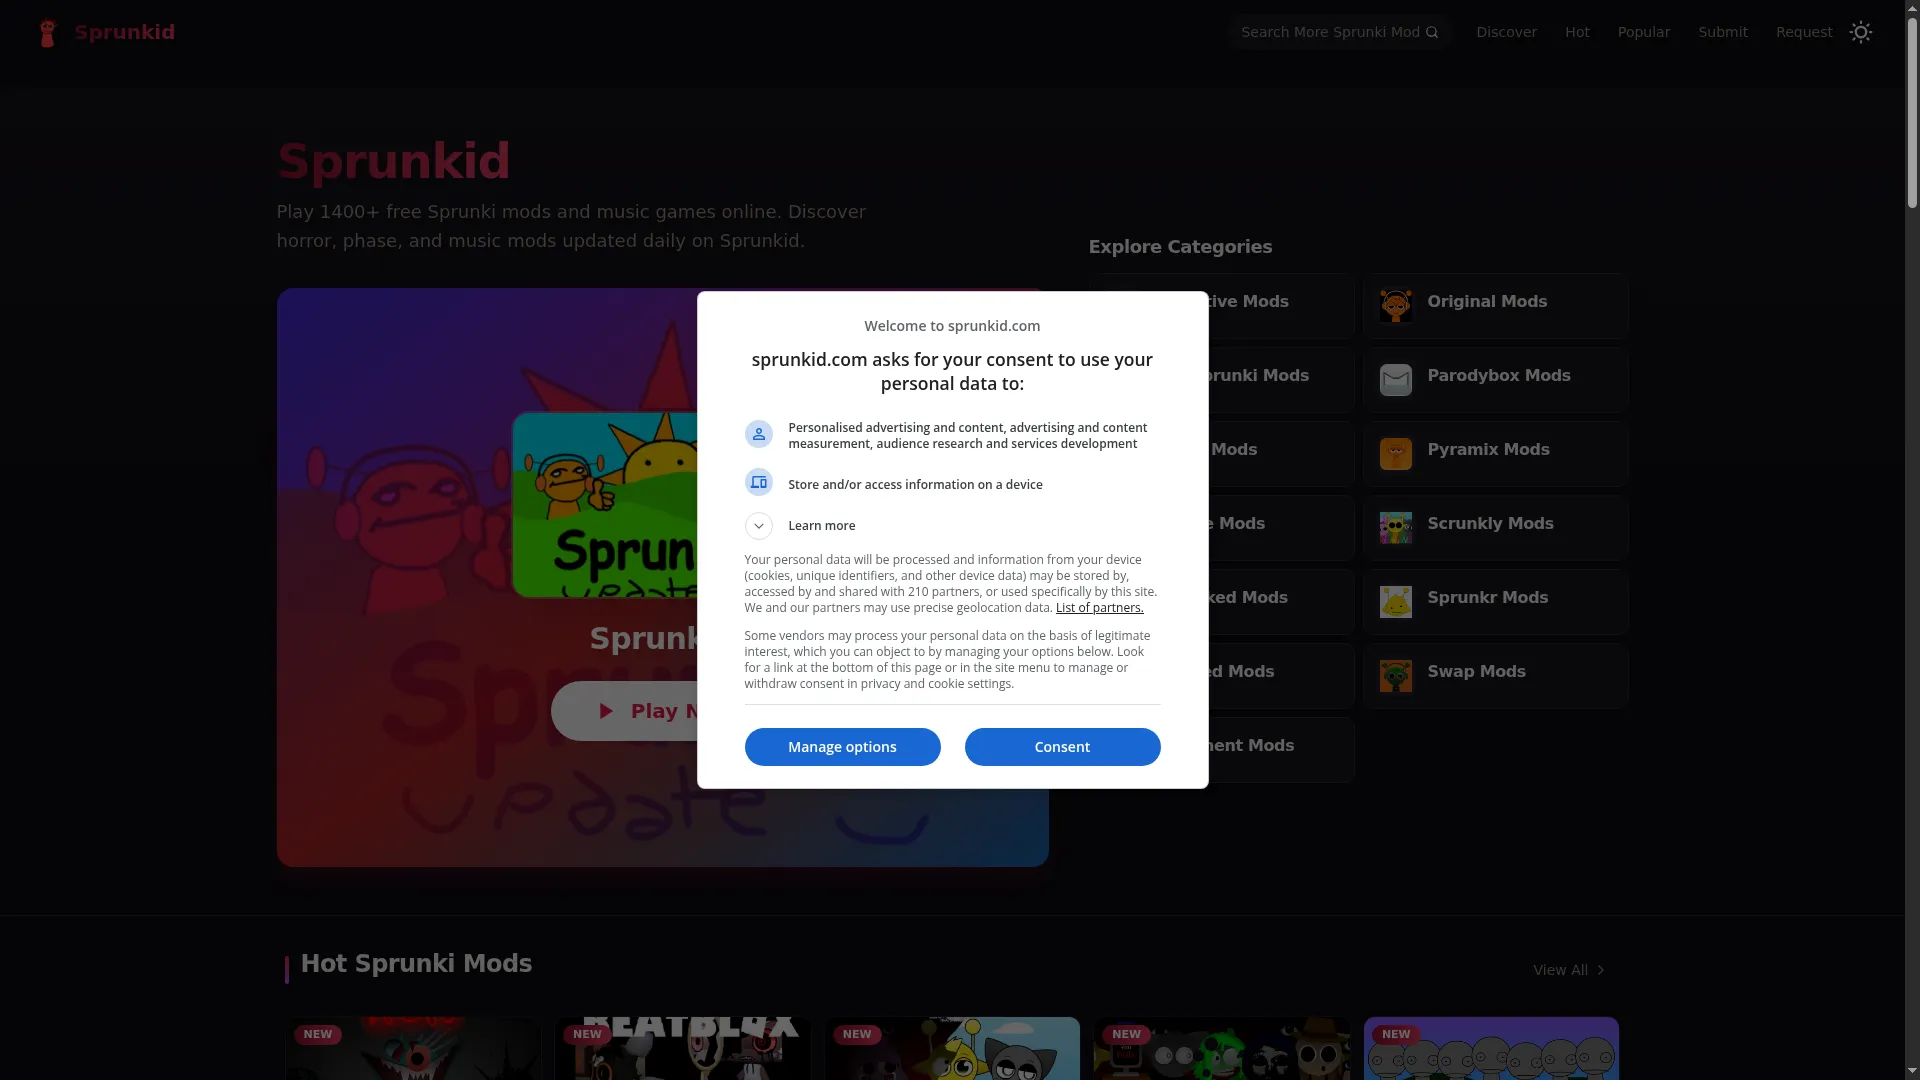The image size is (1920, 1080).
Task: Open the Popular menu item
Action: coord(1643,32)
